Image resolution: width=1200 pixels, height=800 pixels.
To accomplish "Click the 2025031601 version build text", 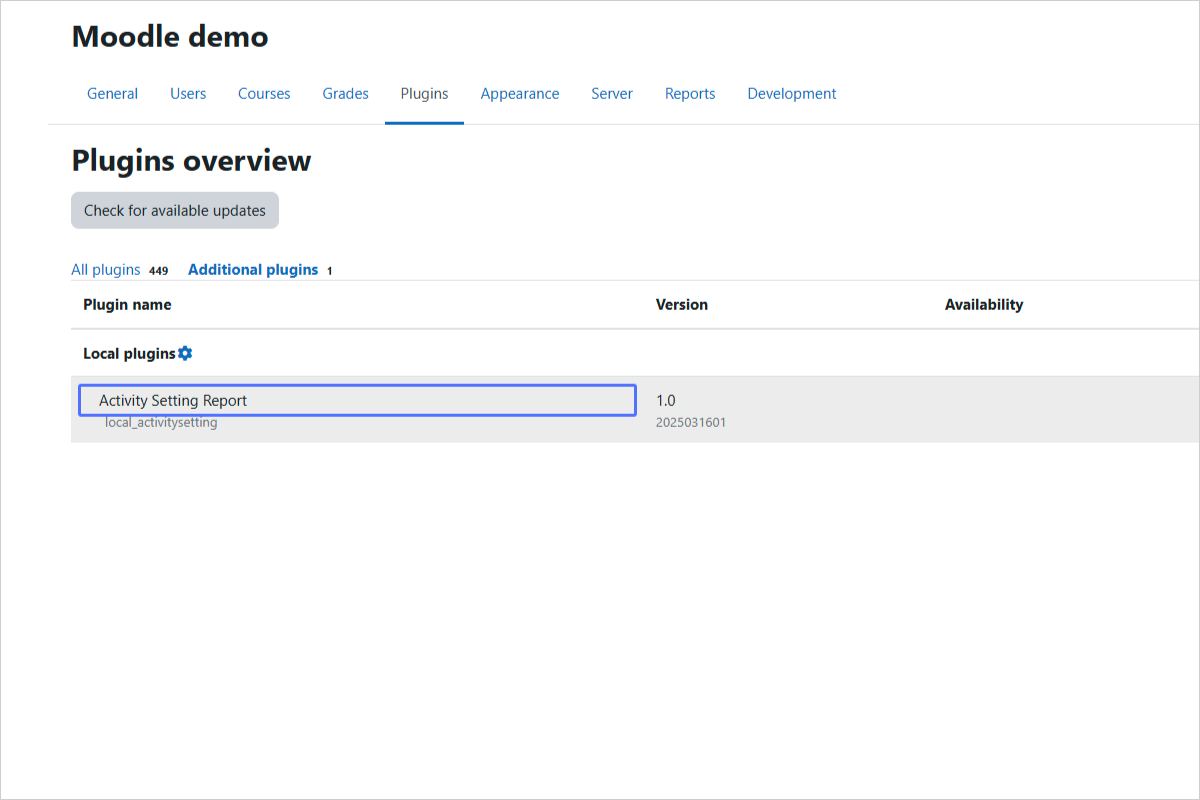I will pos(691,423).
